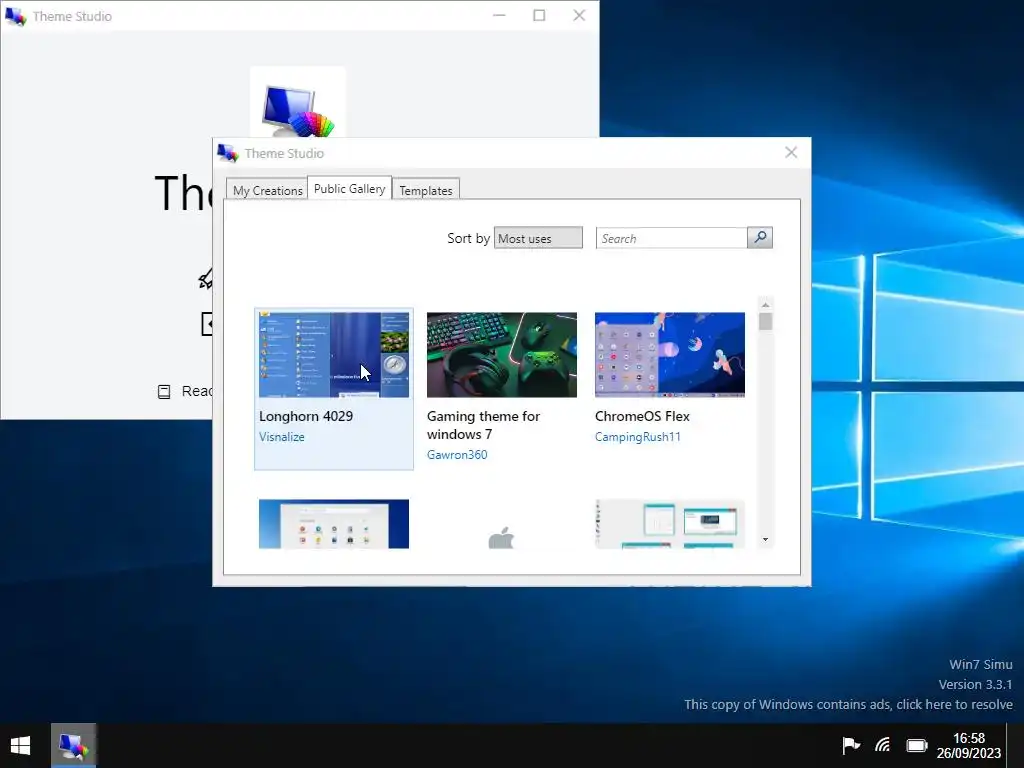Select the ChromeOS Flex theme thumbnail

[x=669, y=355]
